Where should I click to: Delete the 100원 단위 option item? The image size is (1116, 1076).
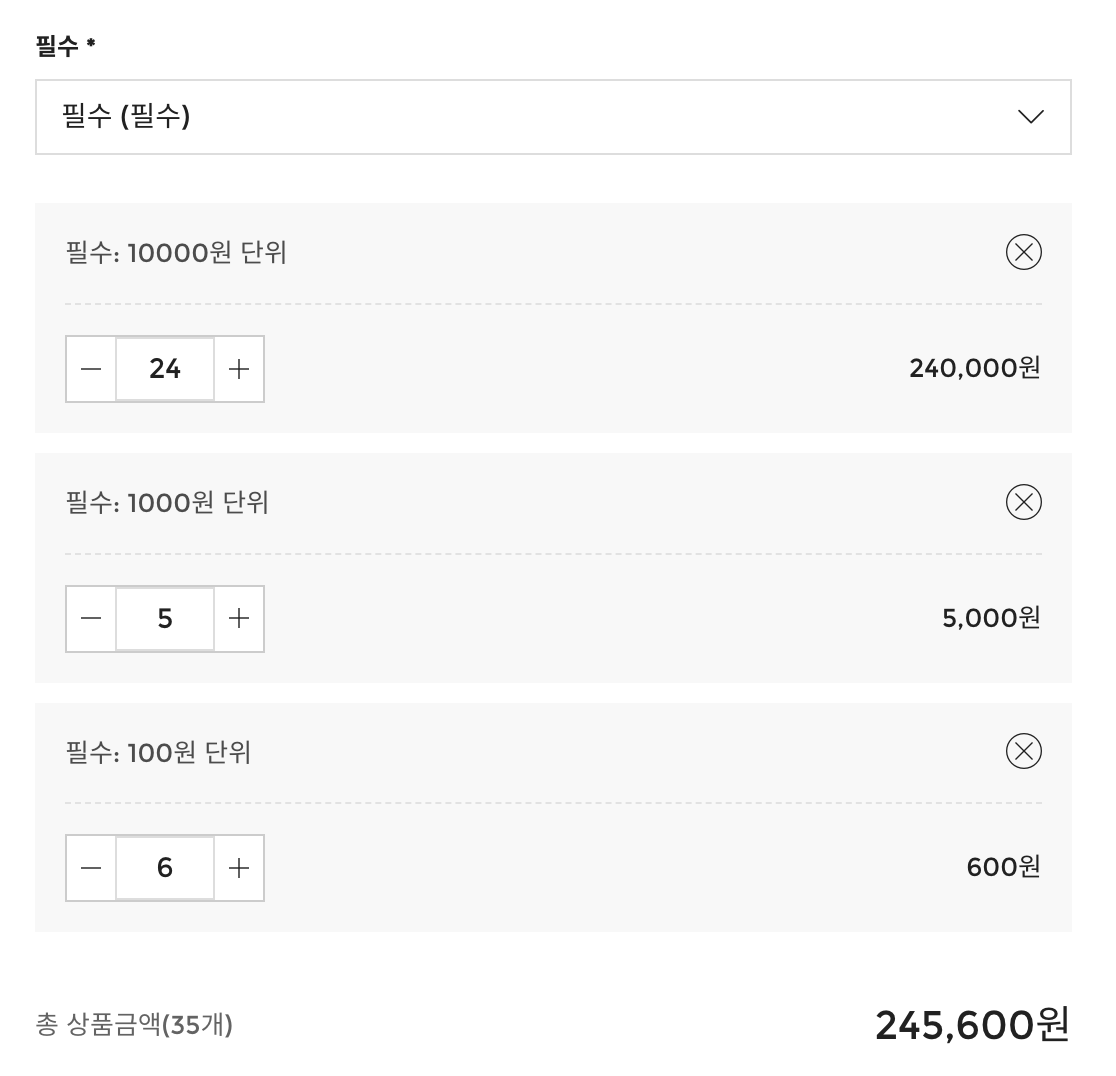1023,751
